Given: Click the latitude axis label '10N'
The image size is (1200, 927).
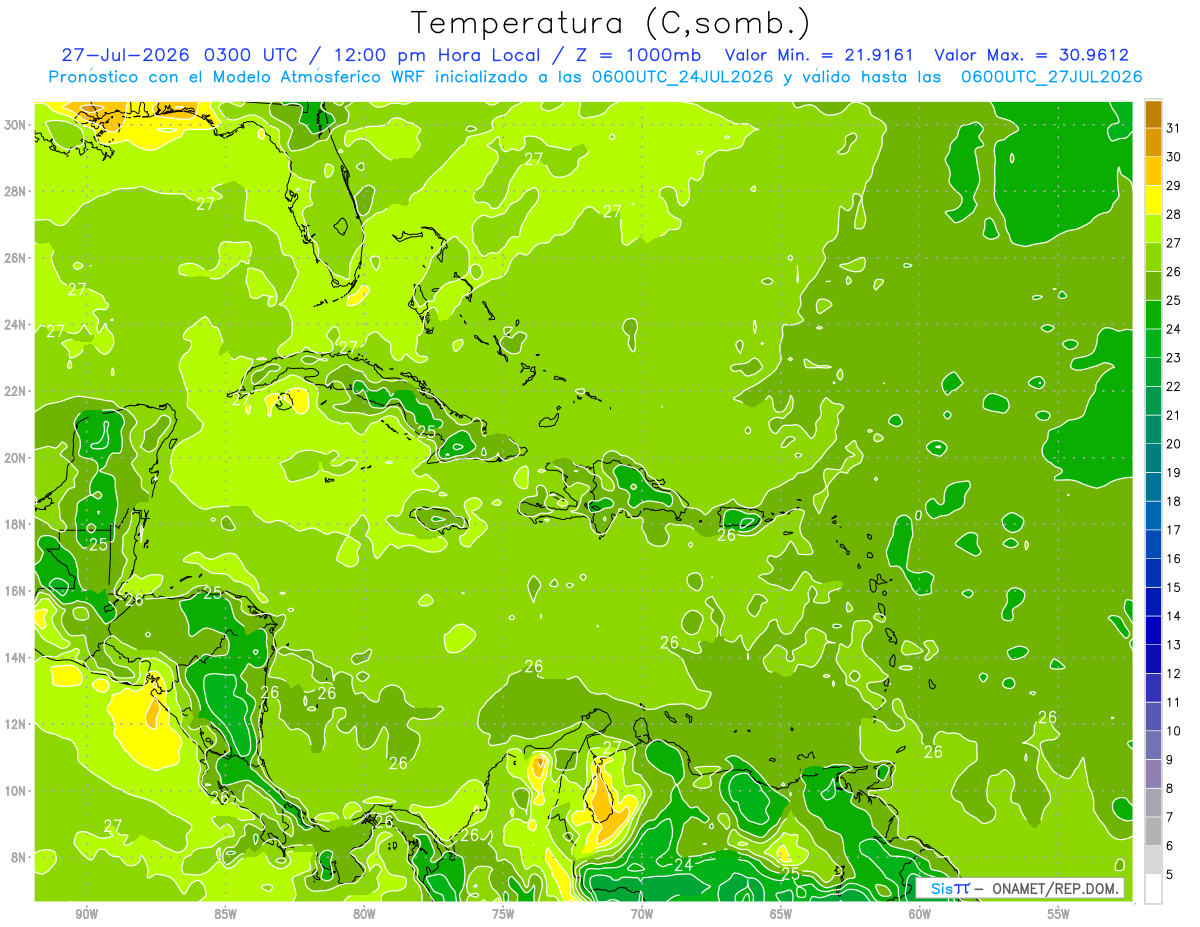Looking at the screenshot, I should pyautogui.click(x=17, y=791).
